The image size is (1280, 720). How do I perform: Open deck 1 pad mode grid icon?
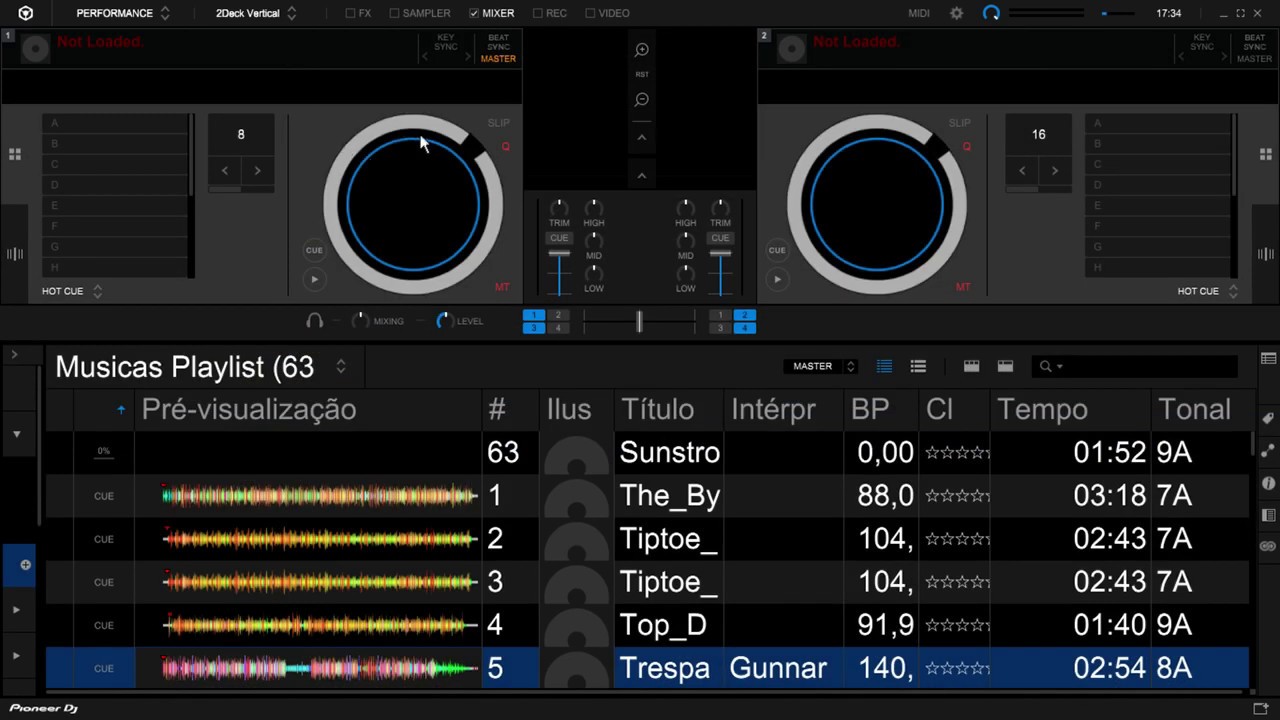15,154
